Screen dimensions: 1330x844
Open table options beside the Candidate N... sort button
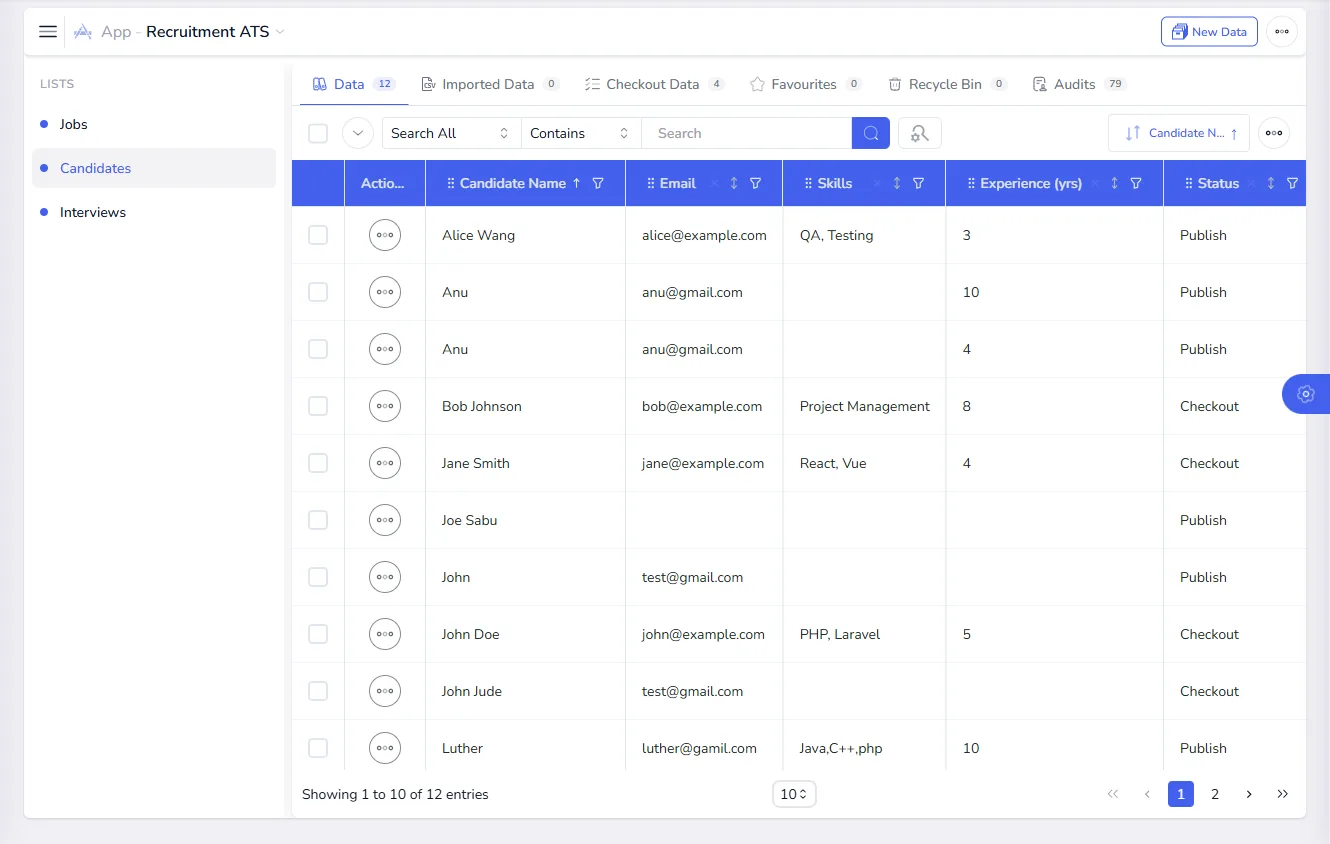point(1274,133)
